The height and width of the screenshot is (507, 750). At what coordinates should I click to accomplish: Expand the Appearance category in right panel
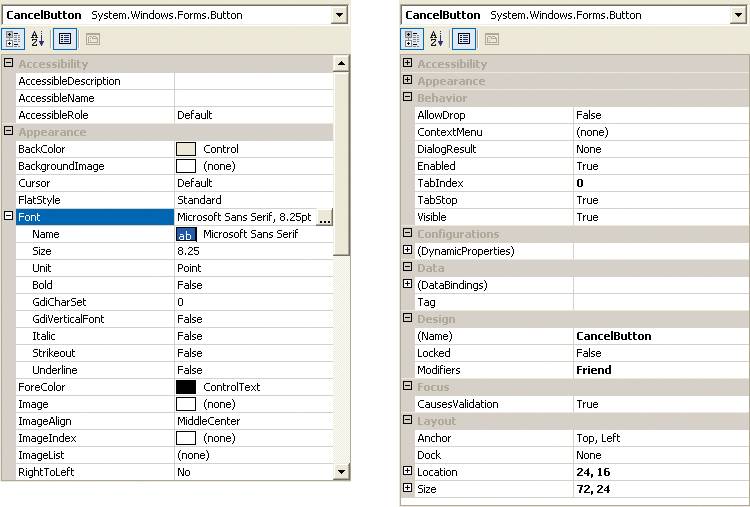click(x=407, y=81)
